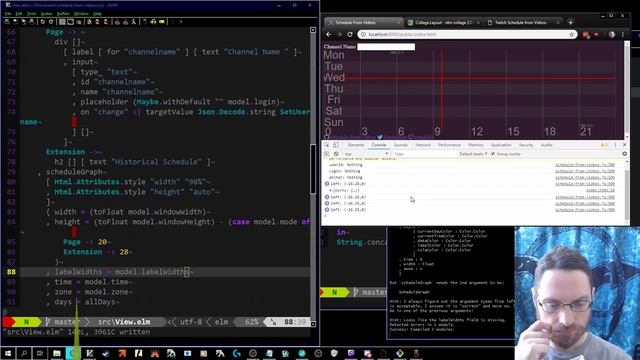
Task: Open the Chrome three-dot menu
Action: pos(623,35)
